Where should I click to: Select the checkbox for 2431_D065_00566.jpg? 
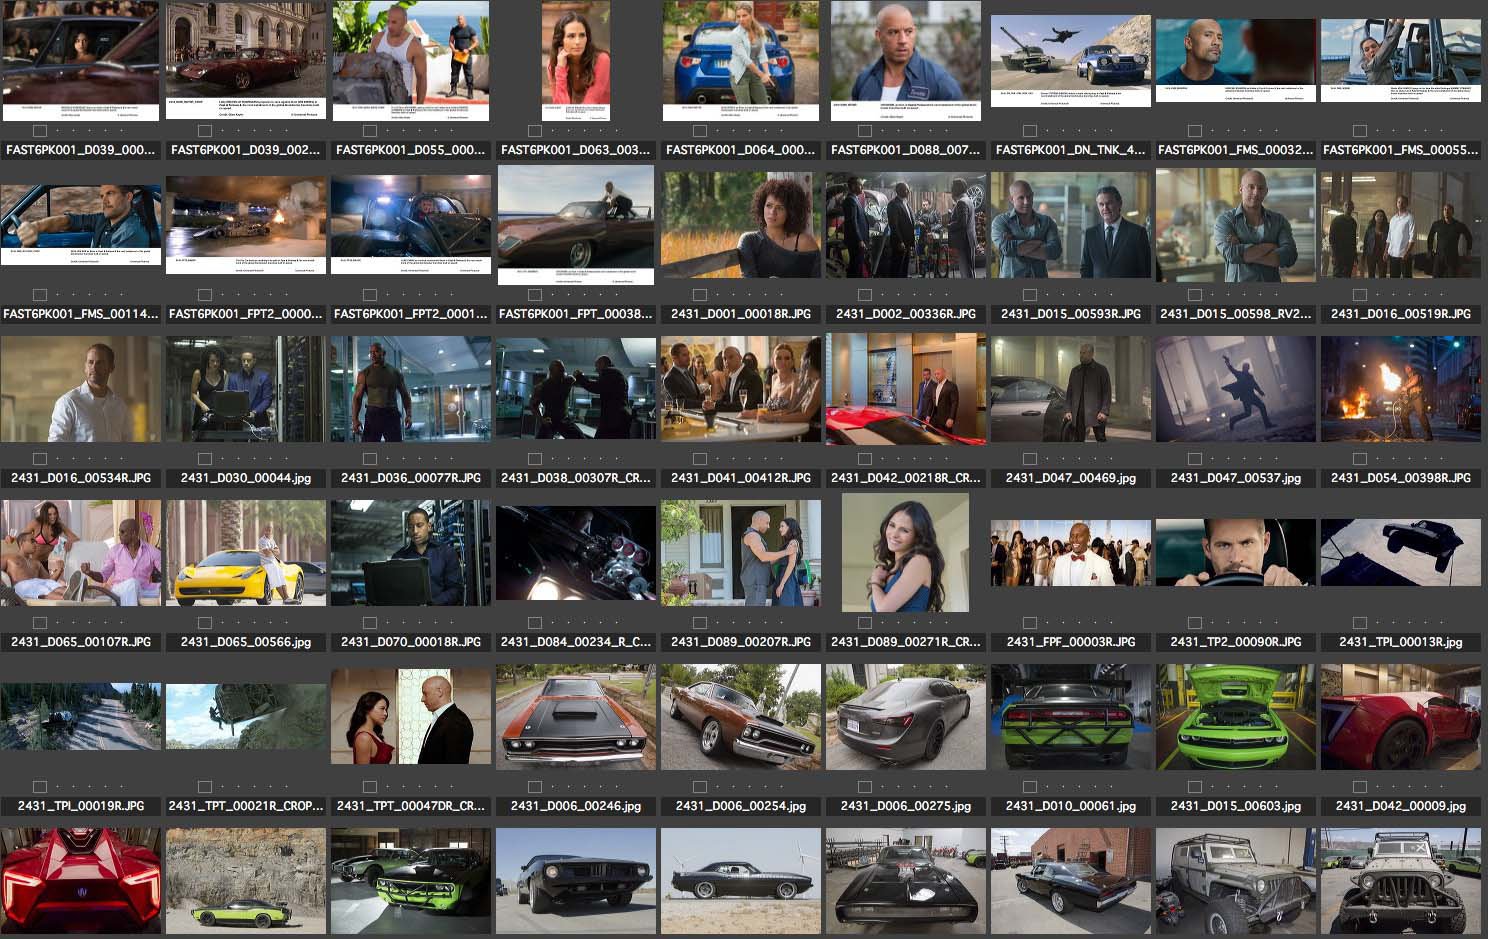205,623
